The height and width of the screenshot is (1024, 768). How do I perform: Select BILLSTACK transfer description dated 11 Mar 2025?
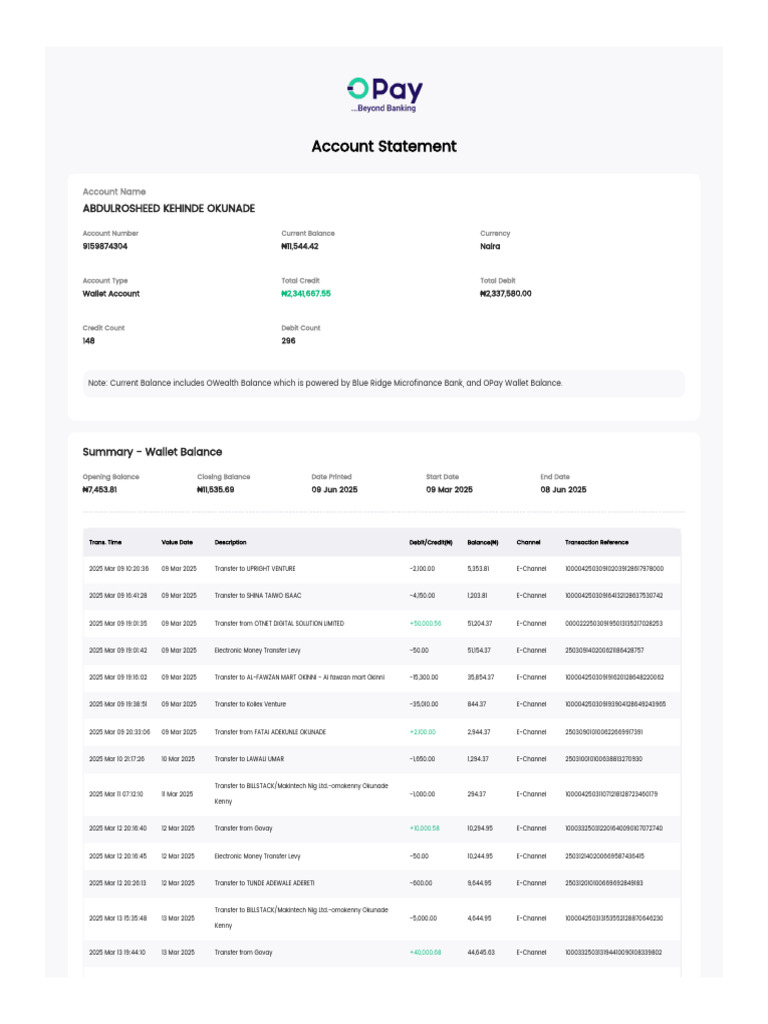tap(301, 793)
